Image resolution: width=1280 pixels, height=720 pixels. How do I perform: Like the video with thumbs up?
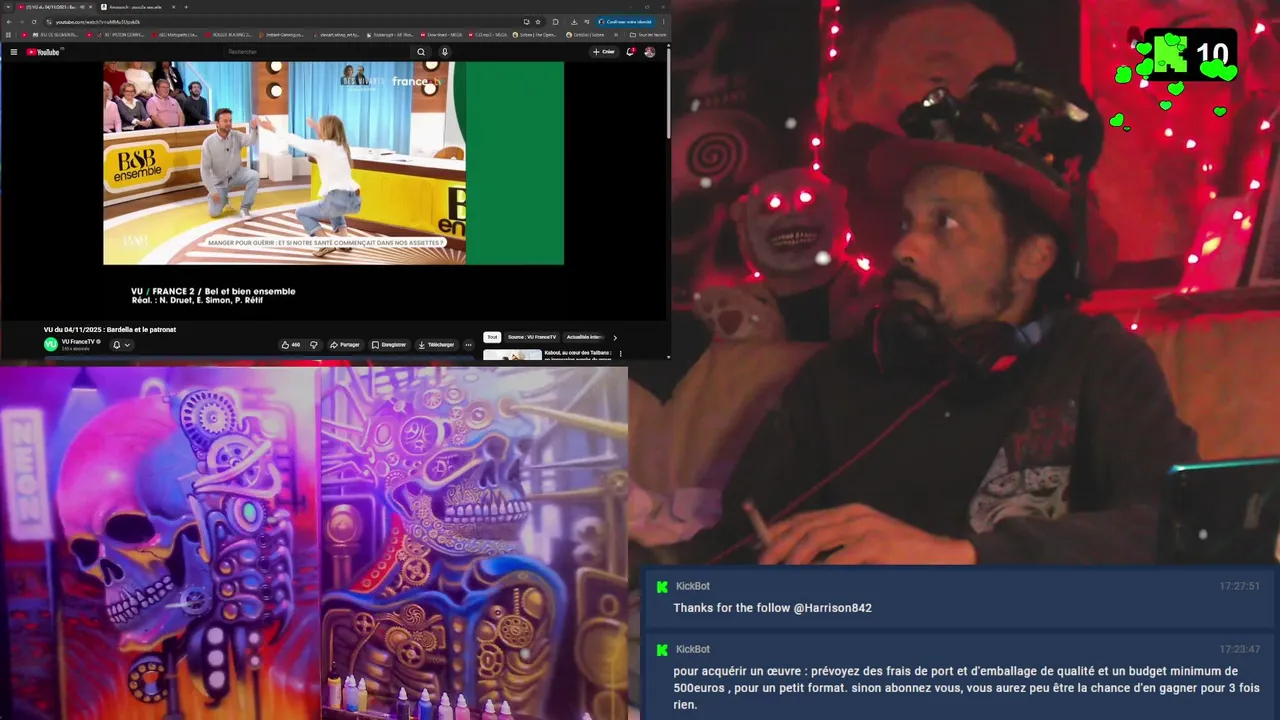pyautogui.click(x=291, y=345)
